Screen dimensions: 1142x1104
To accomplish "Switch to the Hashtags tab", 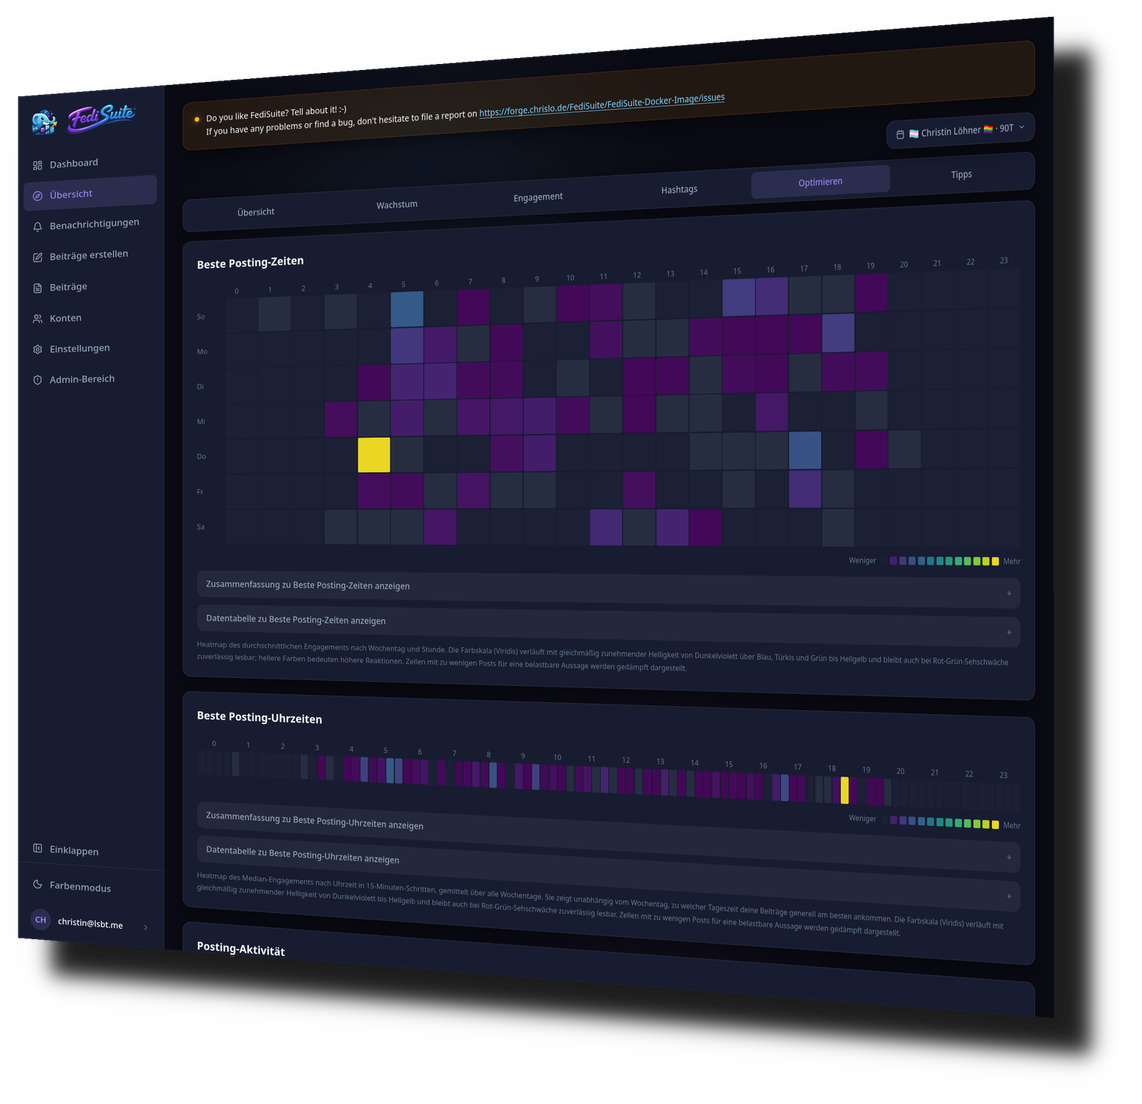I will pos(679,189).
